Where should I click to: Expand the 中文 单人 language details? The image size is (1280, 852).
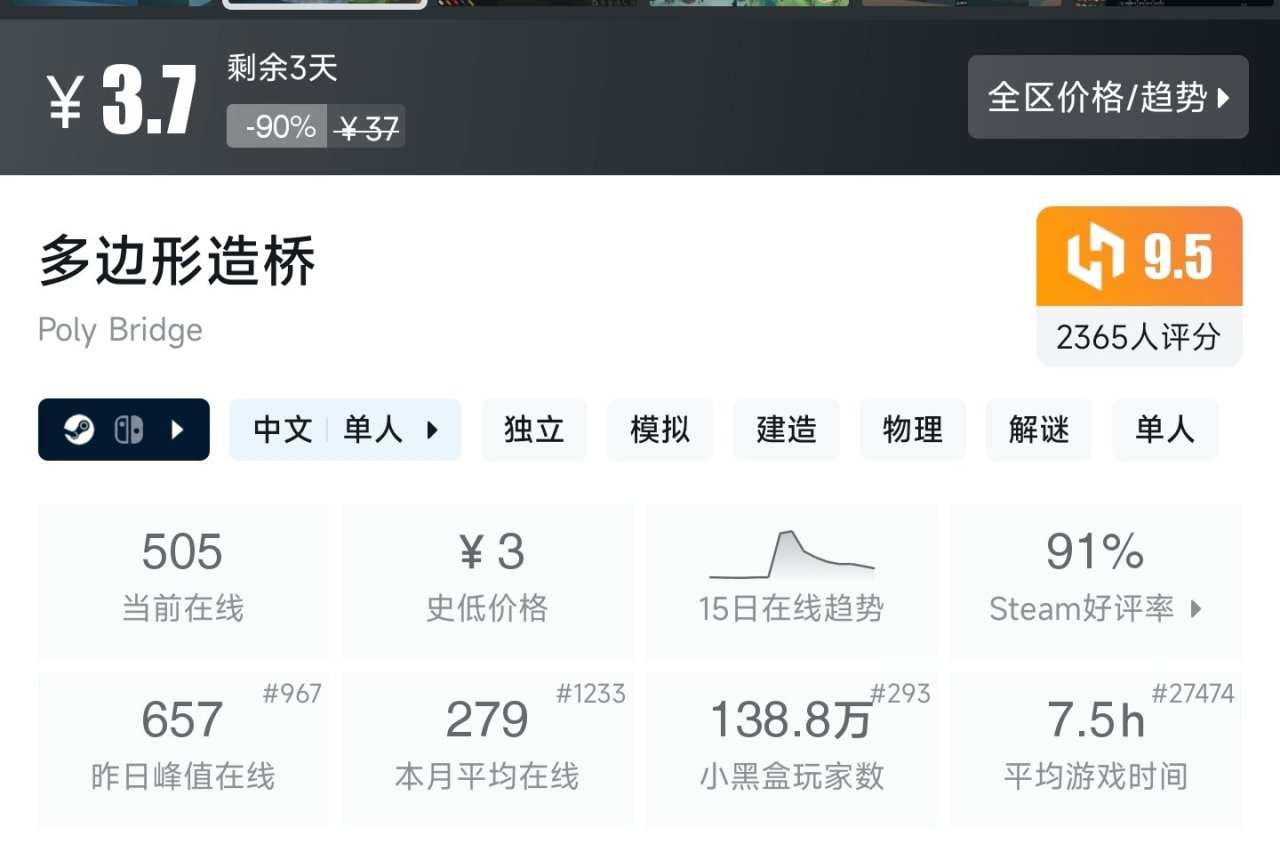(345, 430)
